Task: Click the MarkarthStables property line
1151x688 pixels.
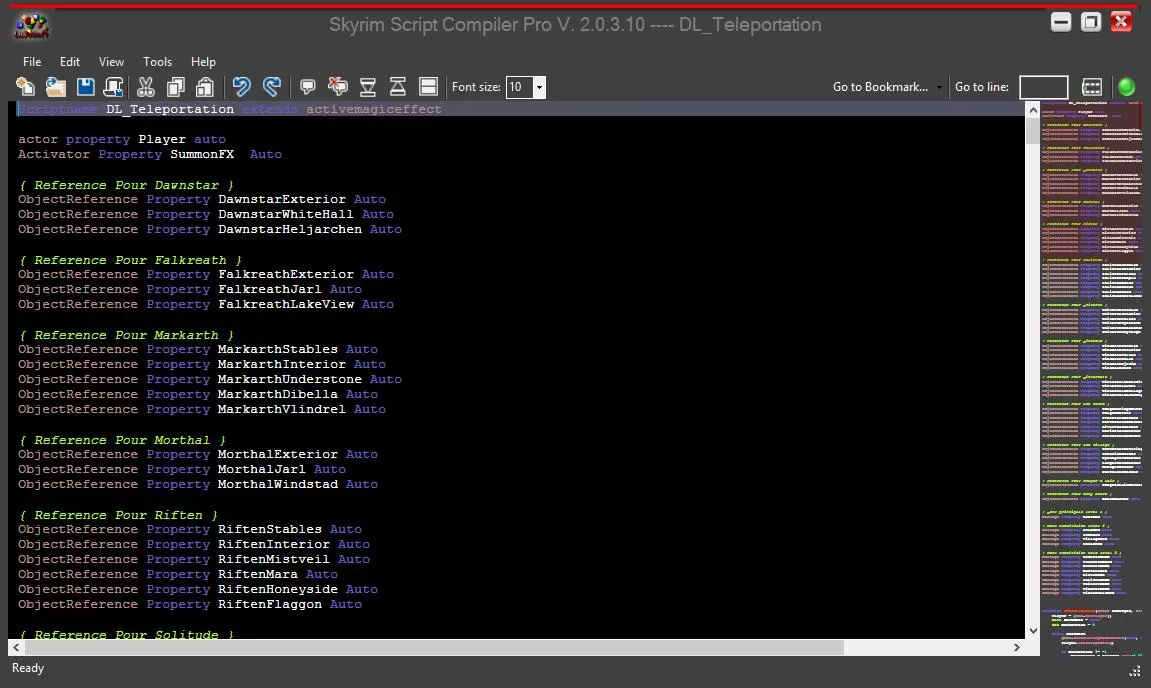Action: click(198, 349)
